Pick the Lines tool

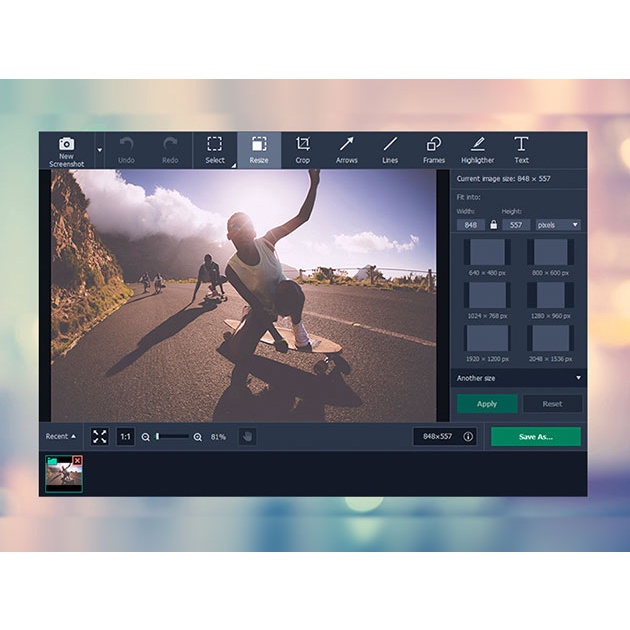(390, 149)
